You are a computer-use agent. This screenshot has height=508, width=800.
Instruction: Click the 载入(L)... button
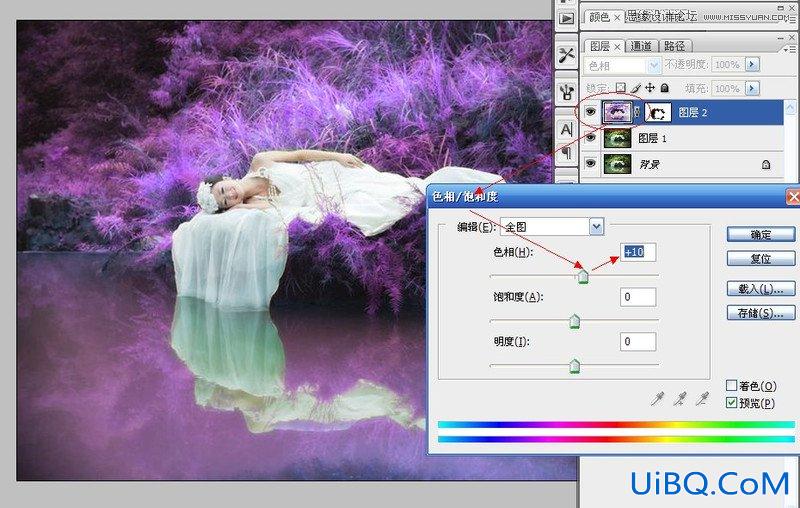(761, 289)
